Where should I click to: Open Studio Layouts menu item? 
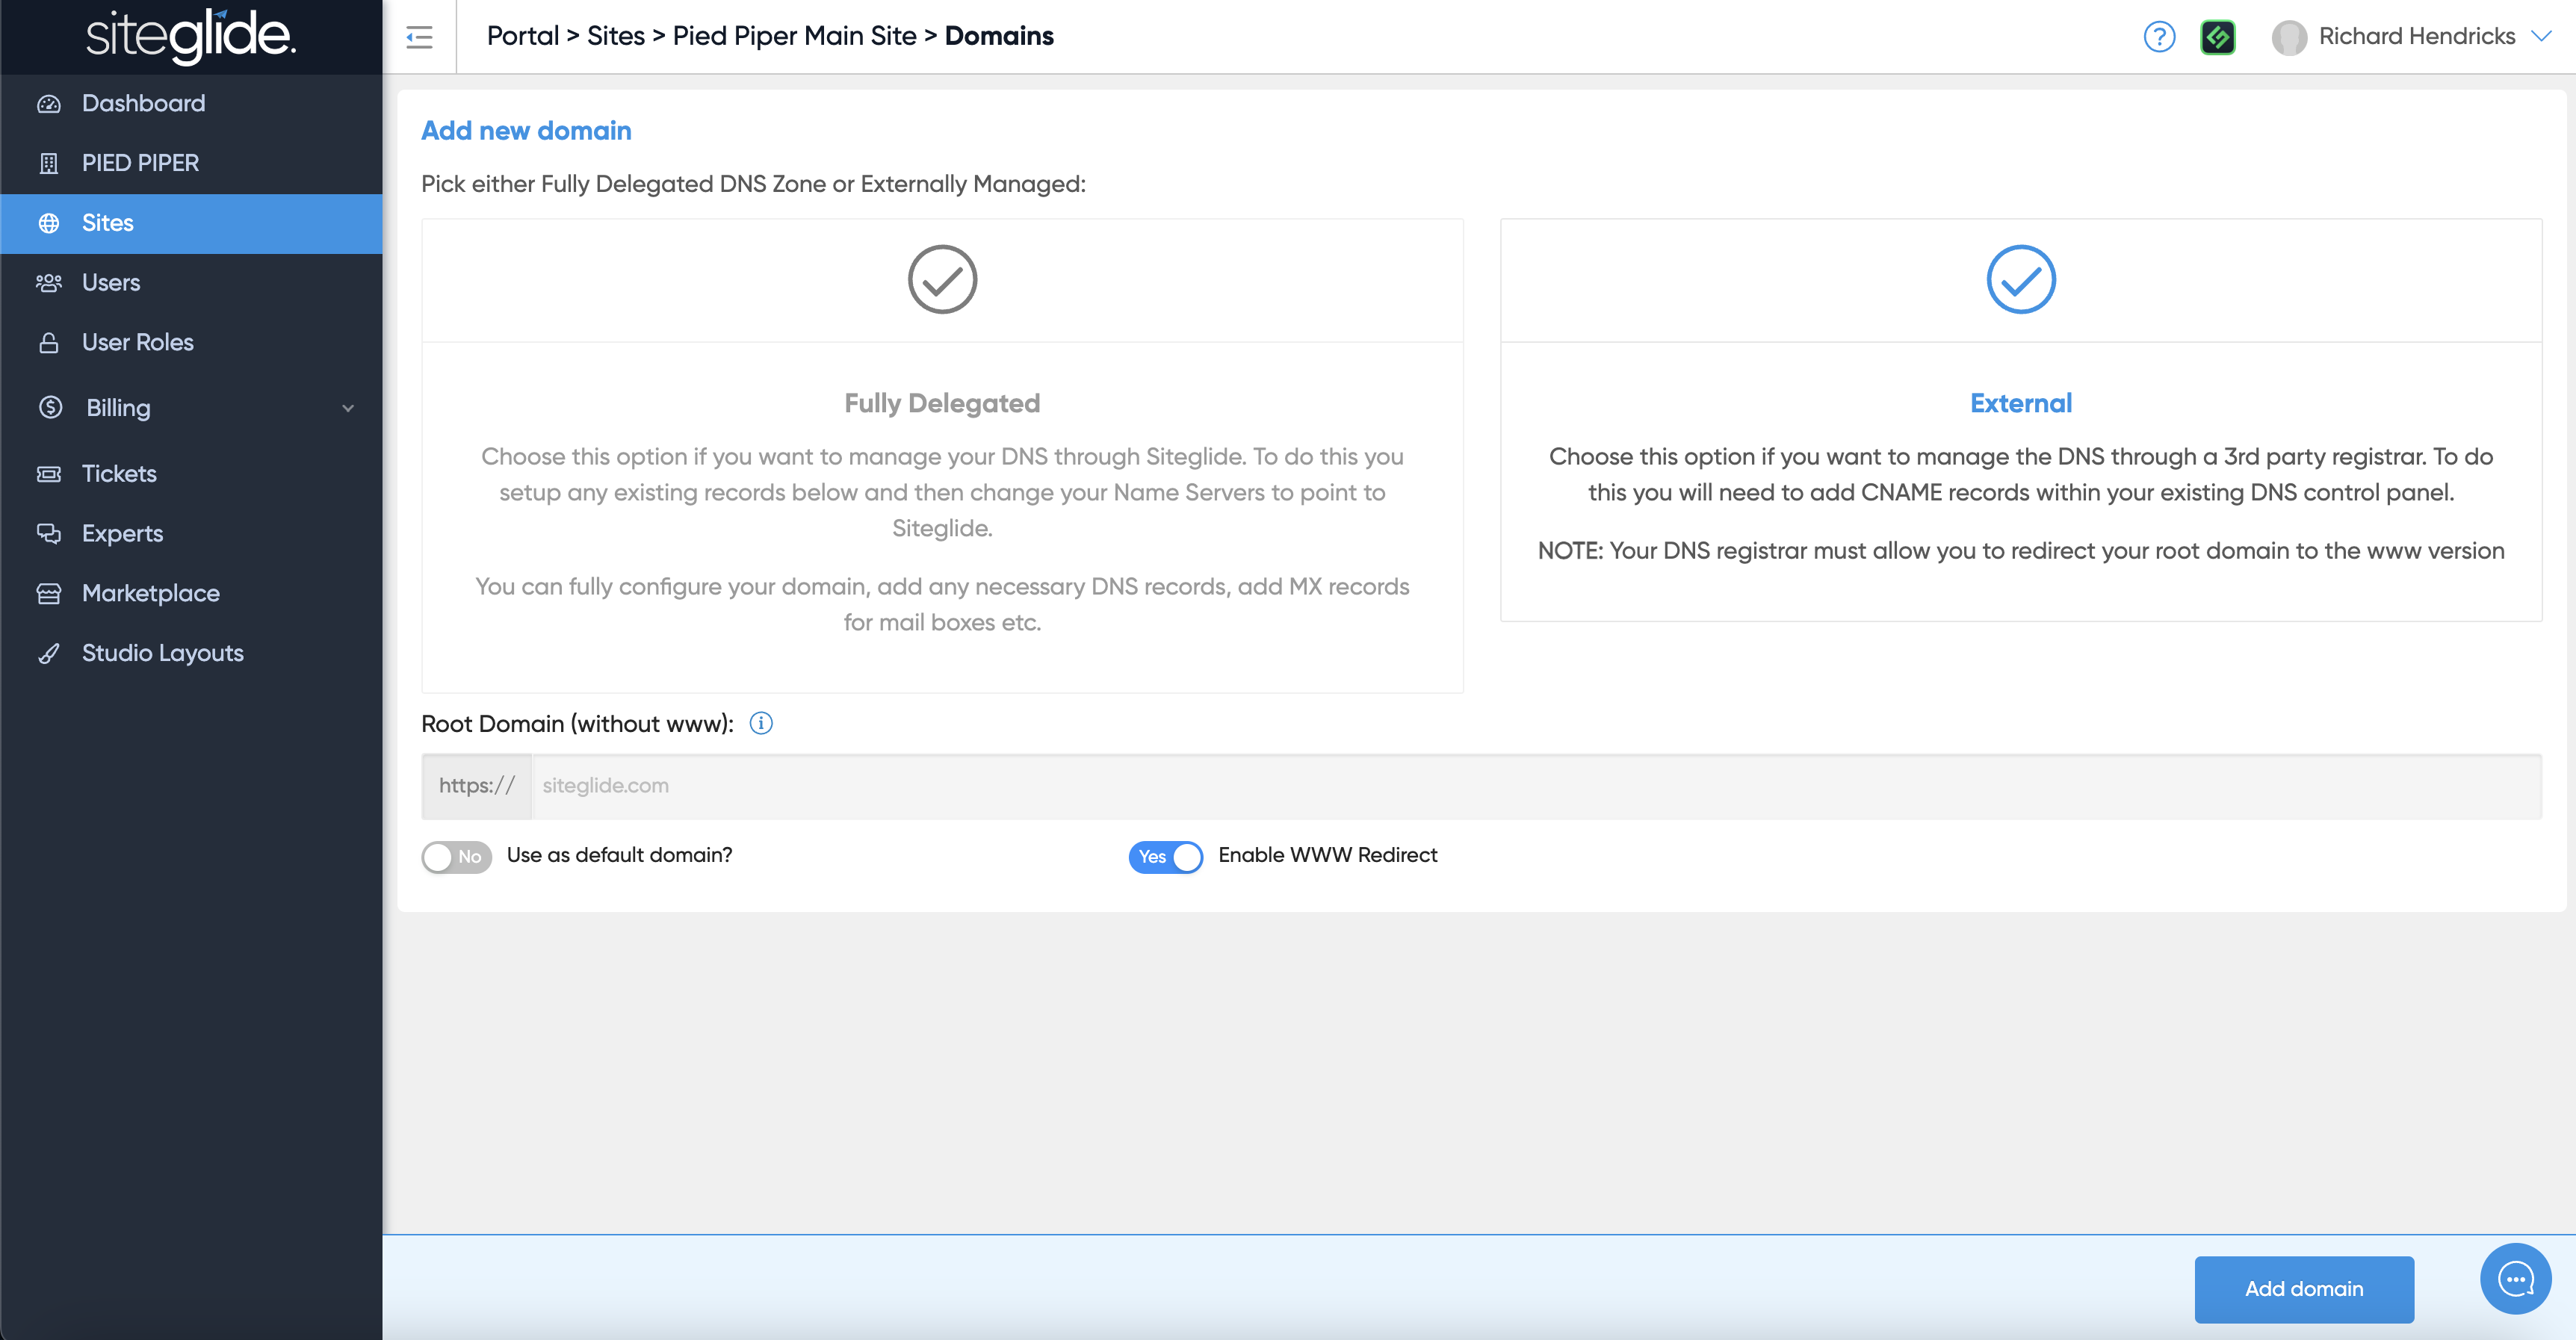(162, 653)
